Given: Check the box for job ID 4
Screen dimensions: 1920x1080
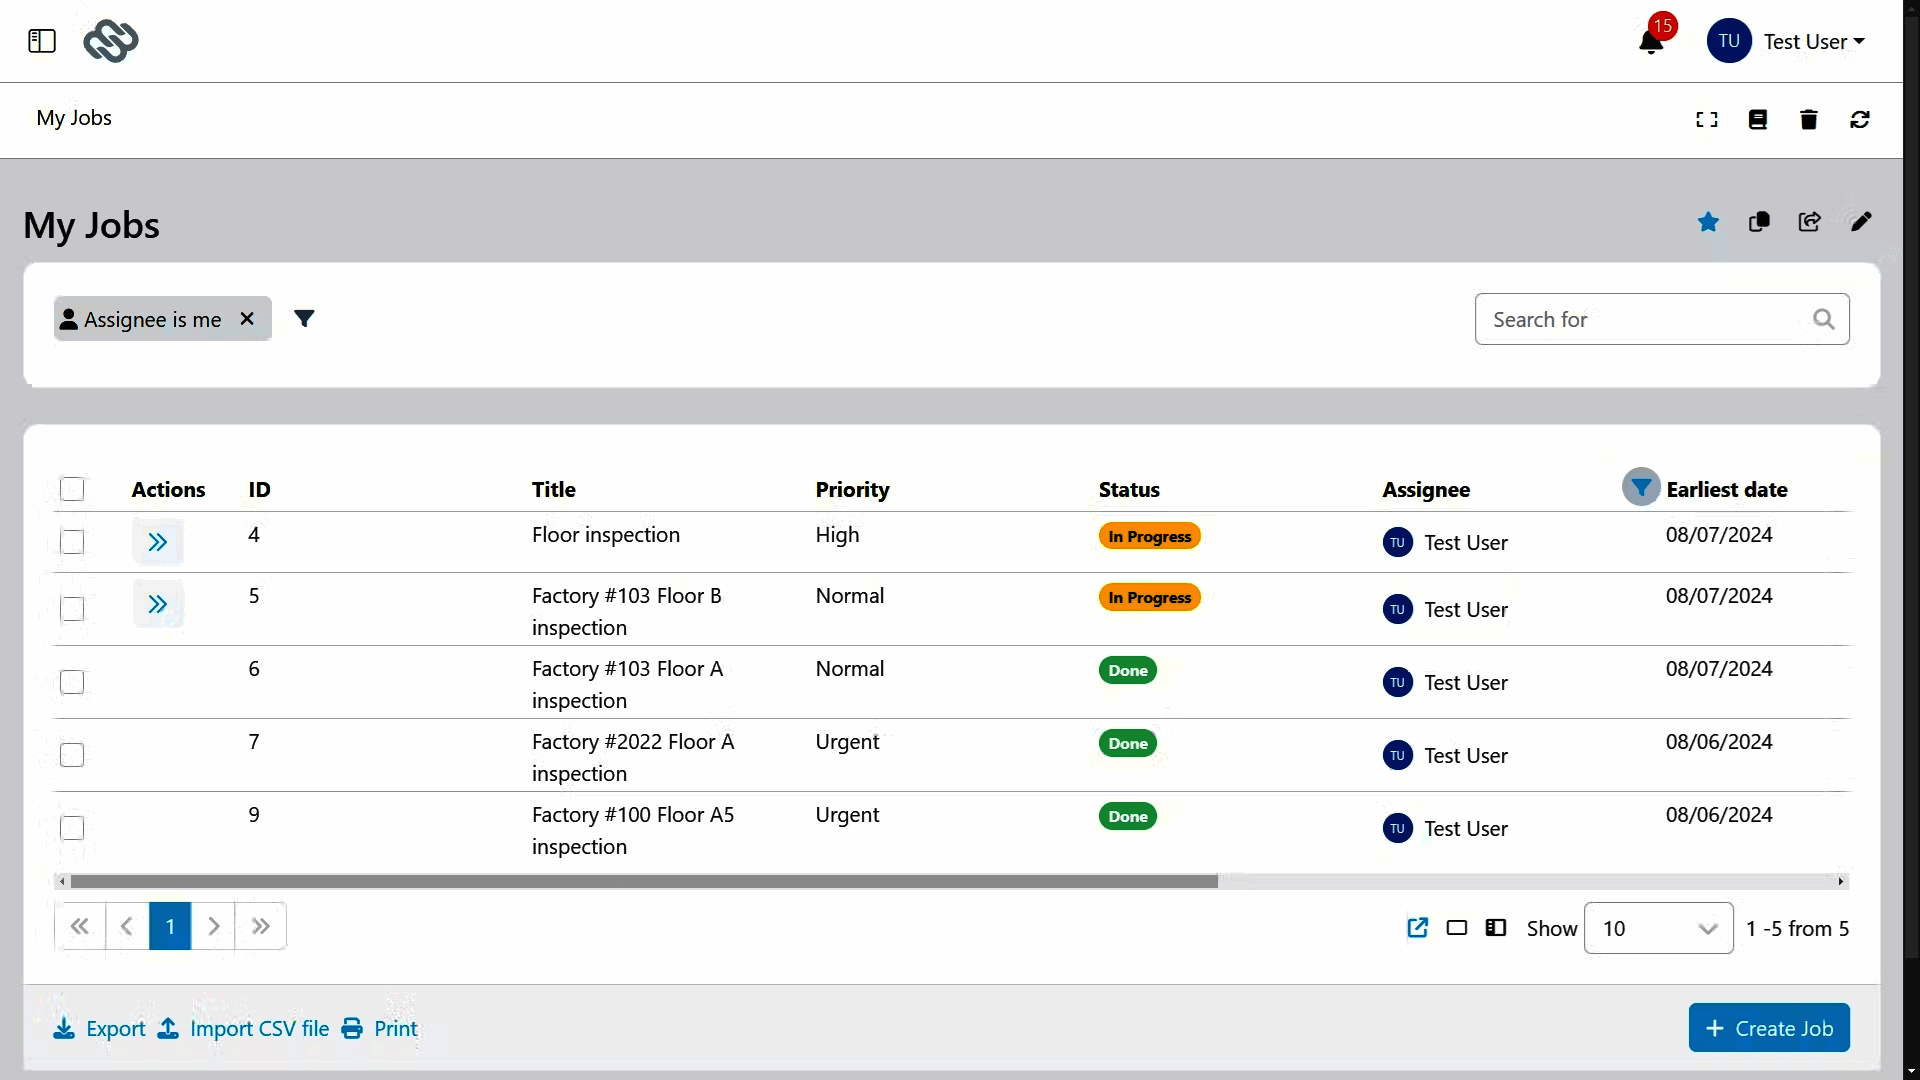Looking at the screenshot, I should [72, 542].
